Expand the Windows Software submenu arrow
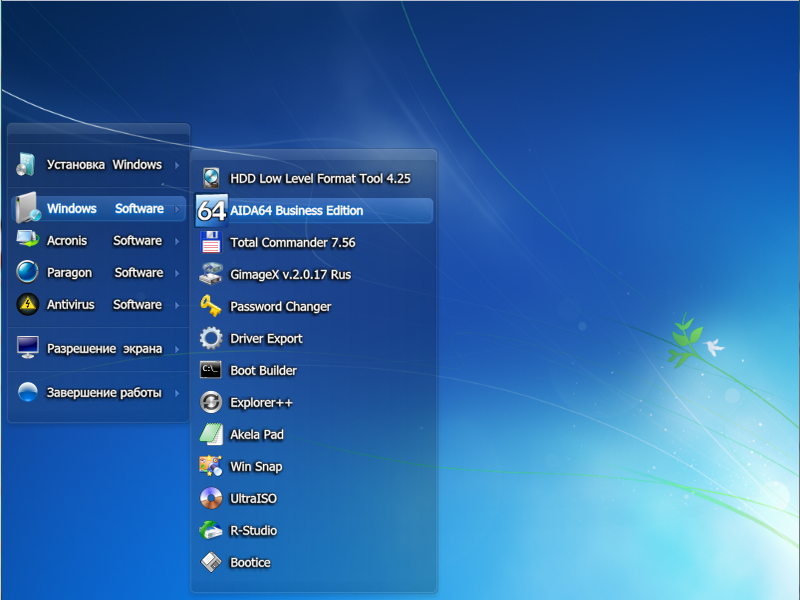Screen dimensions: 800x600 [177, 209]
